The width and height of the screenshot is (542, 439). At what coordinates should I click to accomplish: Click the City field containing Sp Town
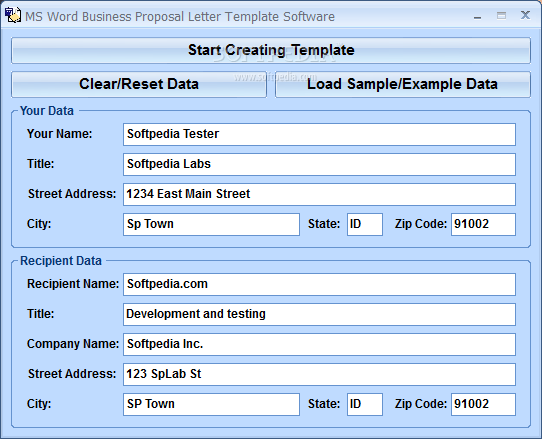pos(211,224)
